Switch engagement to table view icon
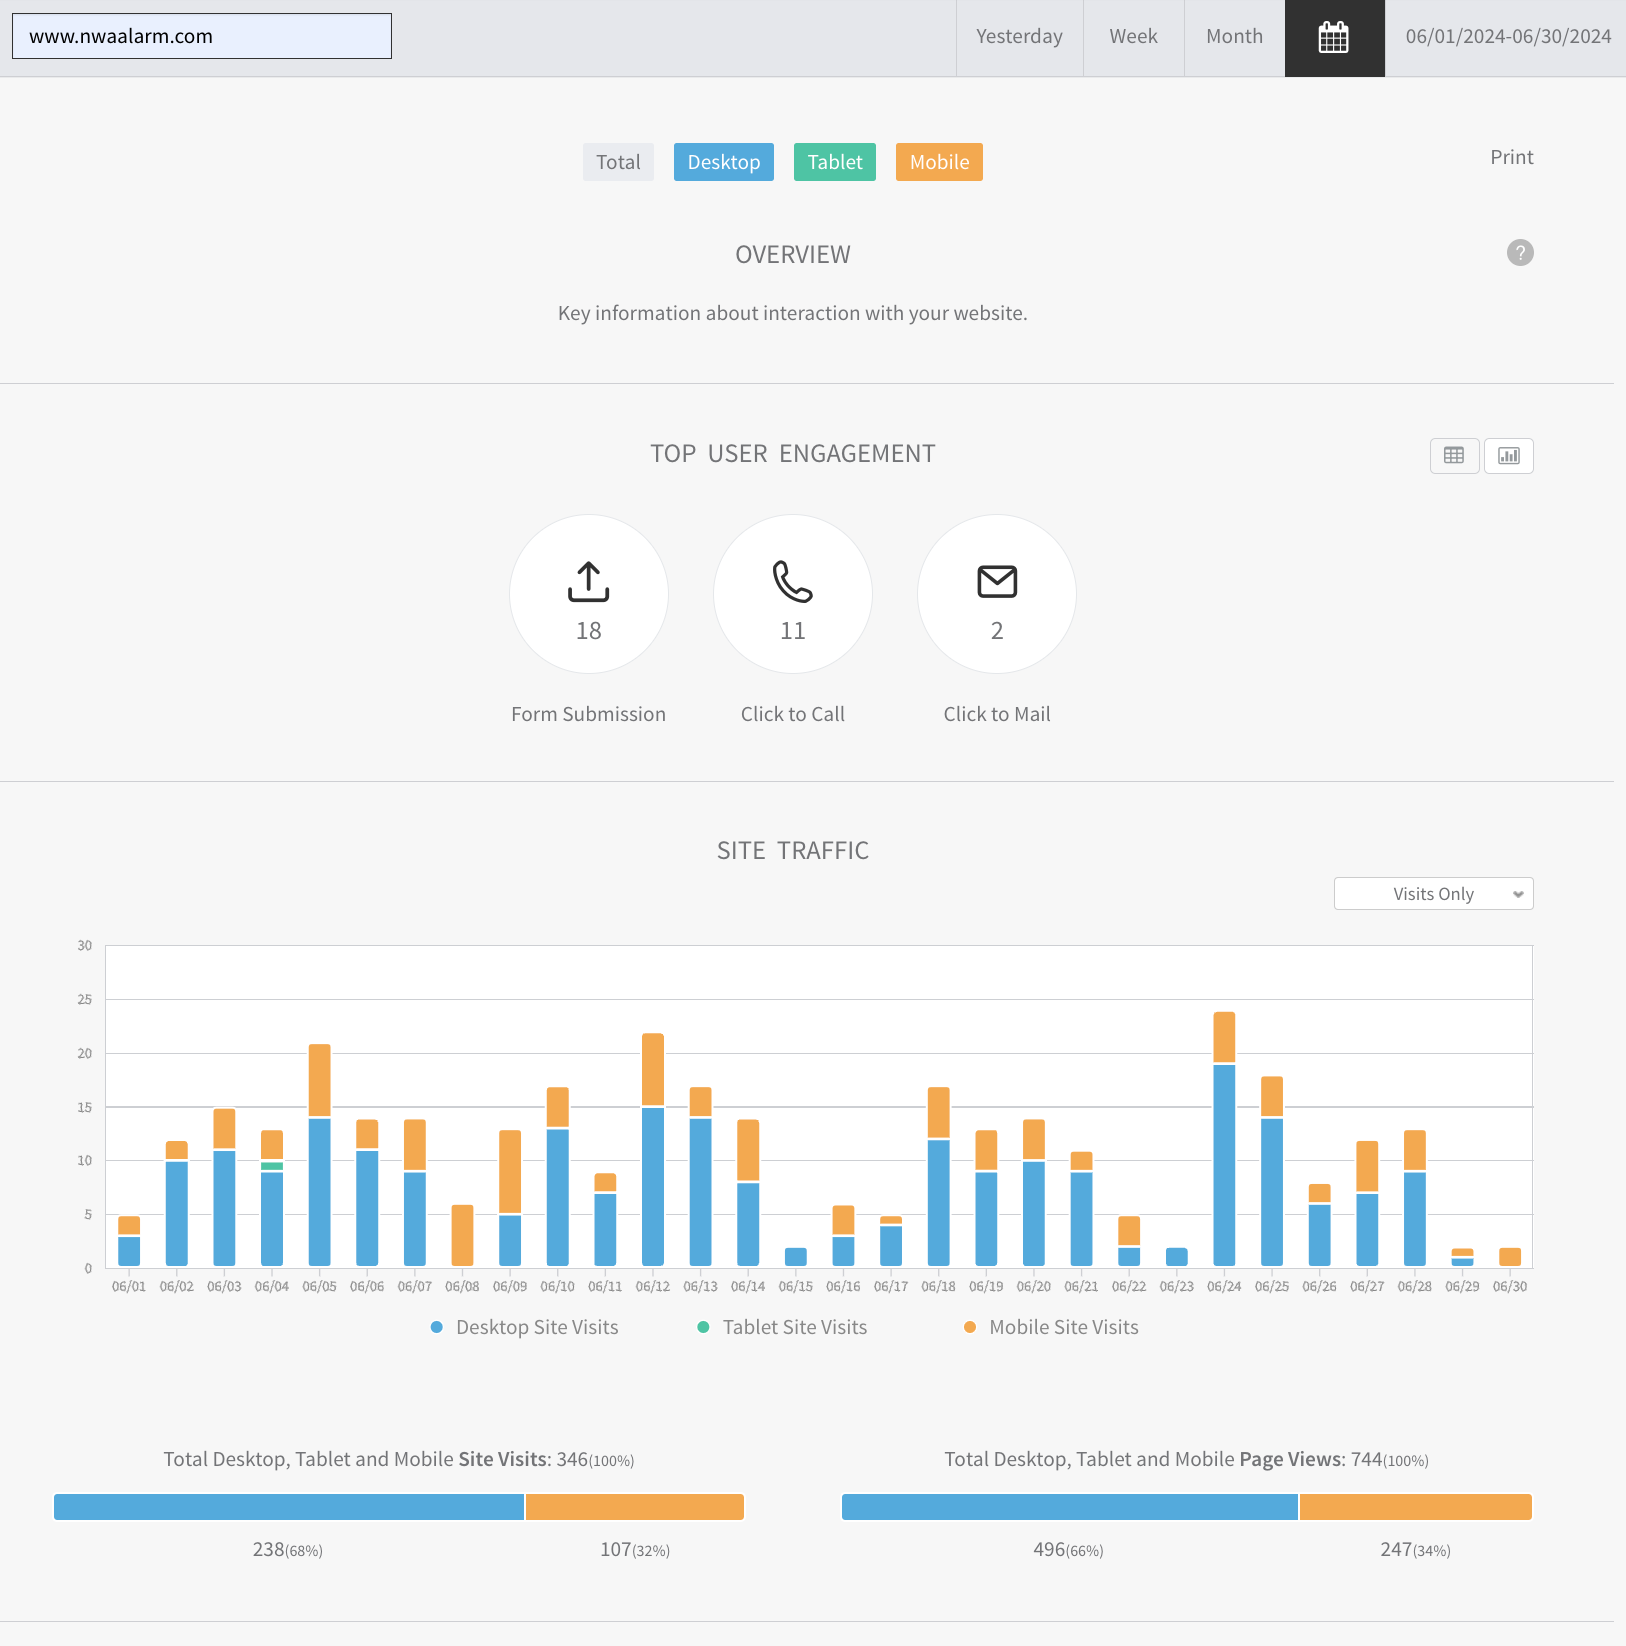 [x=1454, y=456]
